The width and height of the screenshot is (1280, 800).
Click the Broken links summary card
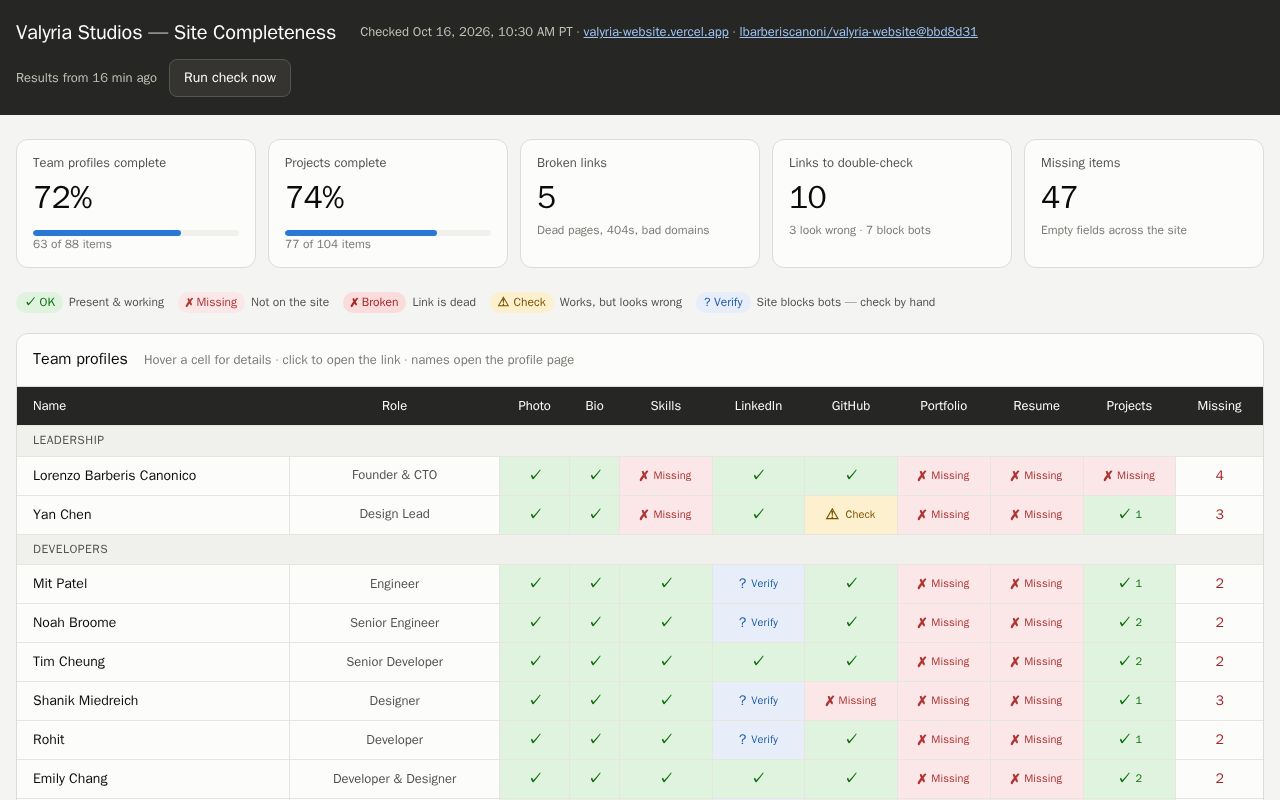pos(640,203)
